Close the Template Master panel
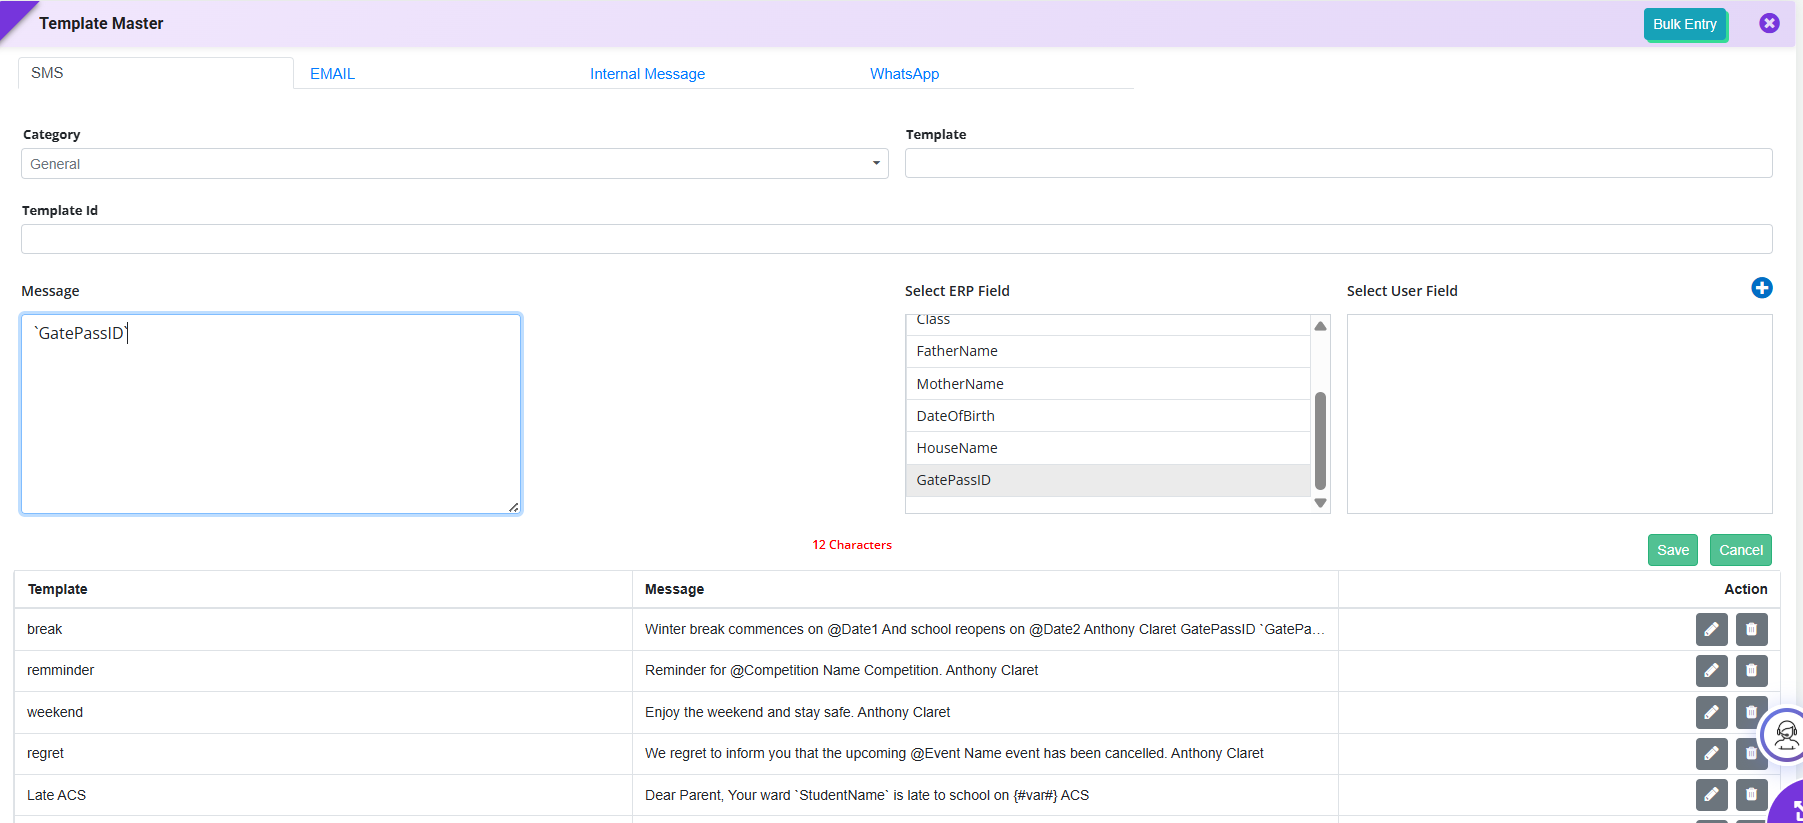Image resolution: width=1803 pixels, height=823 pixels. coord(1769,23)
